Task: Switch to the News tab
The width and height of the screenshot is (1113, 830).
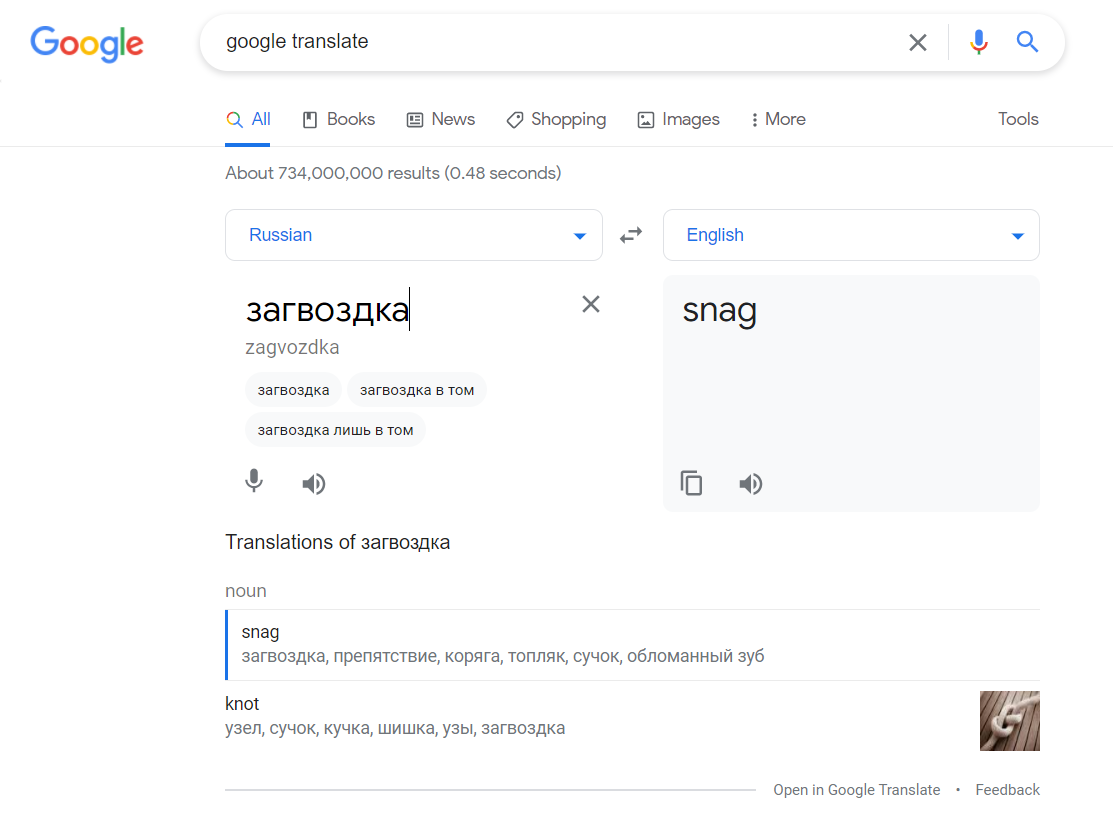Action: (440, 119)
